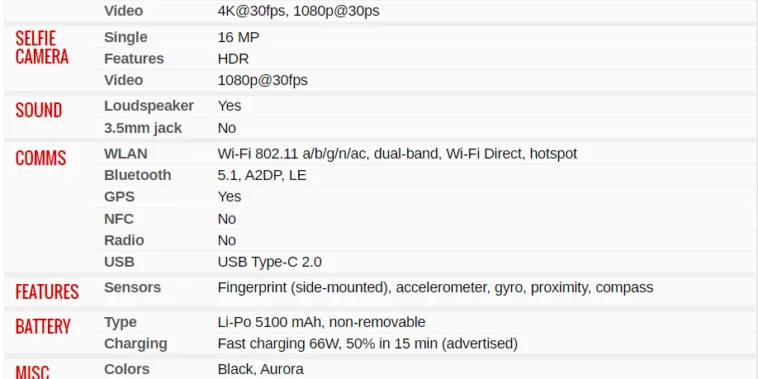Click the Colors label under MISC

click(x=127, y=369)
